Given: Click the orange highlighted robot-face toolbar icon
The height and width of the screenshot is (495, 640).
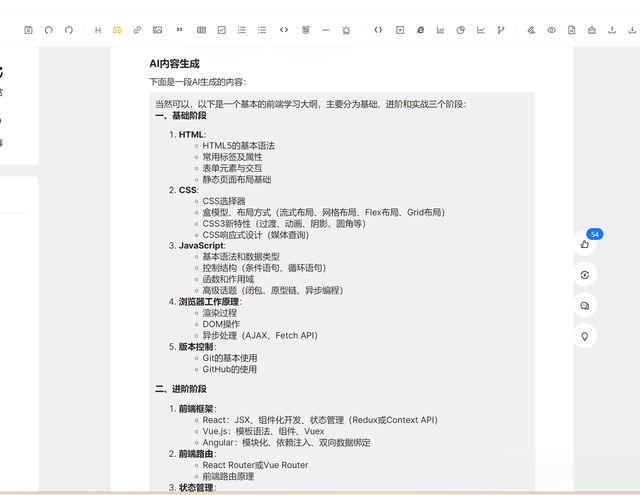Looking at the screenshot, I should (117, 30).
